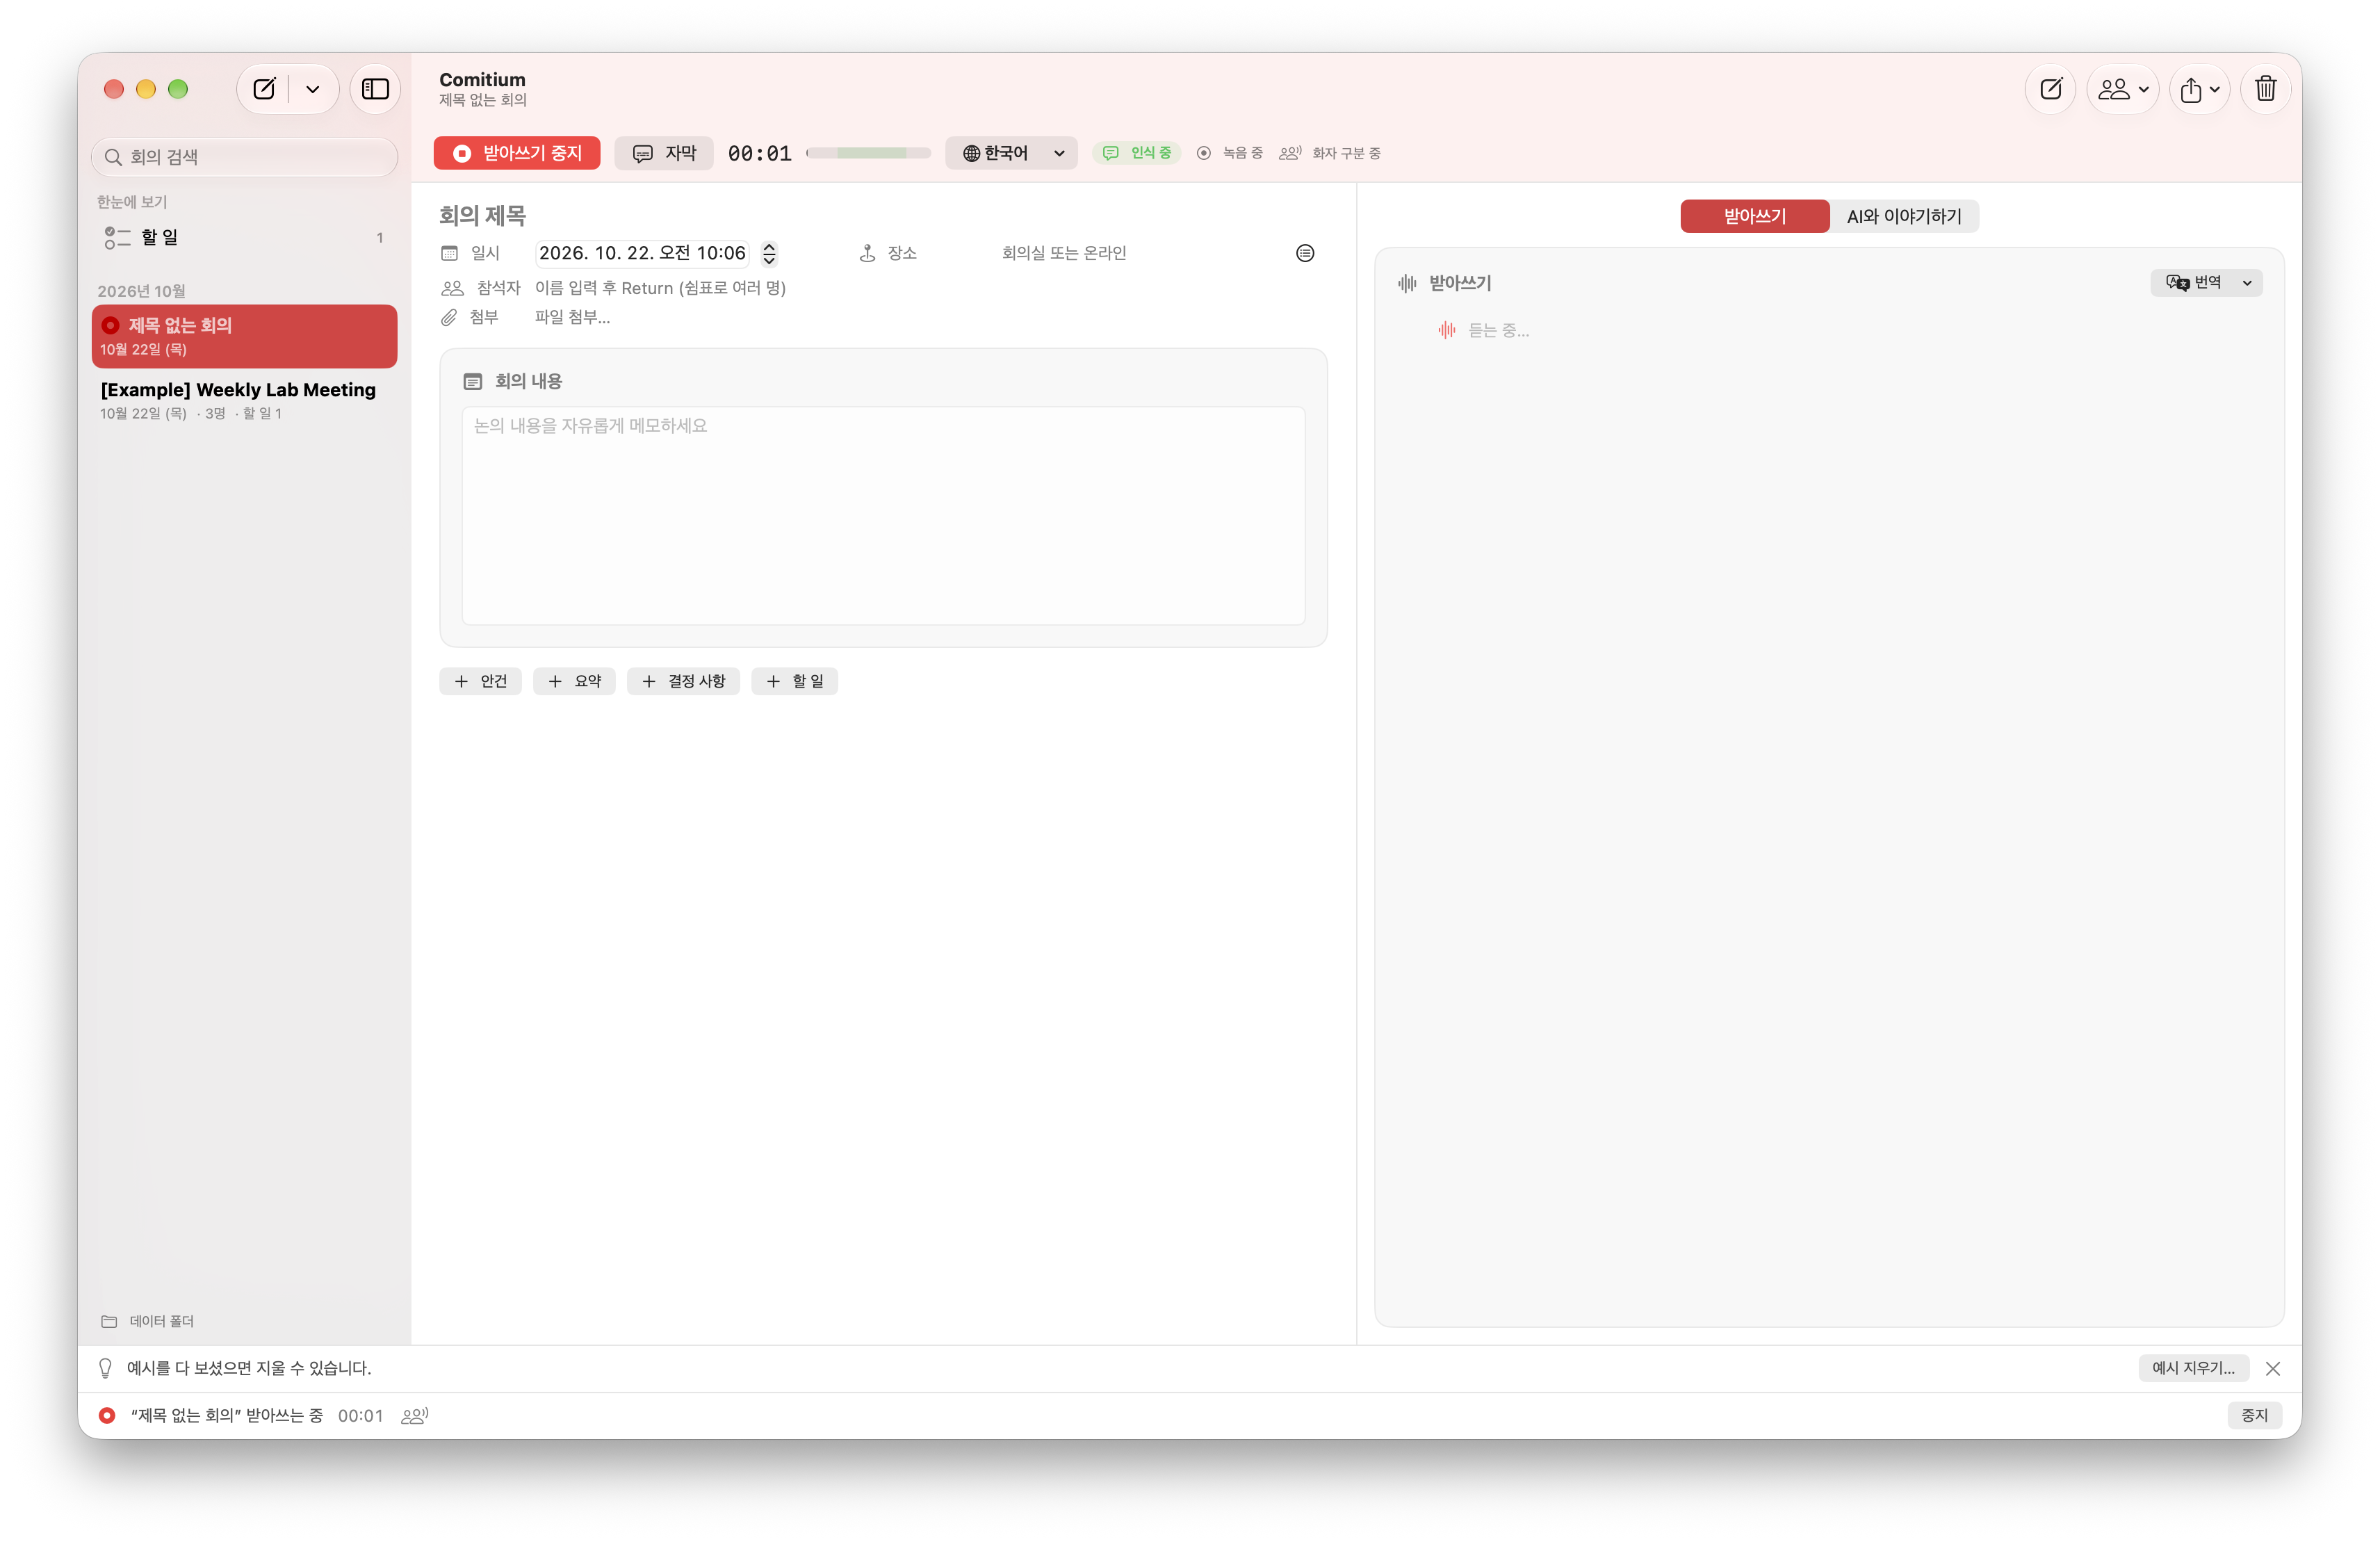Toggle 화자 구분 중 speaker separation indicator
This screenshot has width=2380, height=1542.
pyautogui.click(x=1330, y=153)
